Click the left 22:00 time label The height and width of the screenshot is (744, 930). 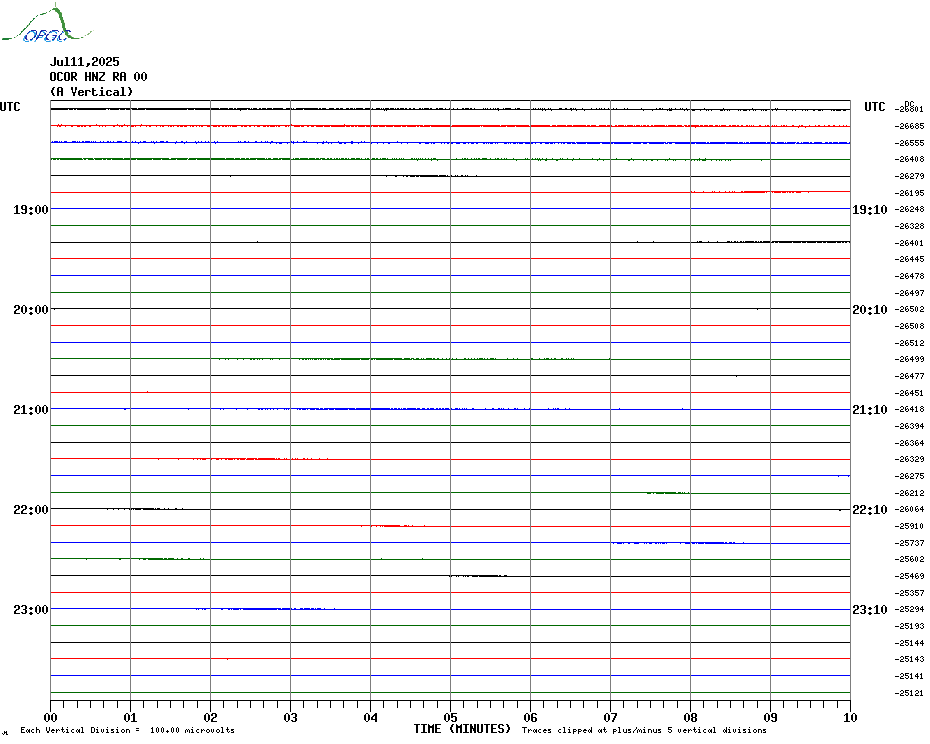tap(31, 510)
